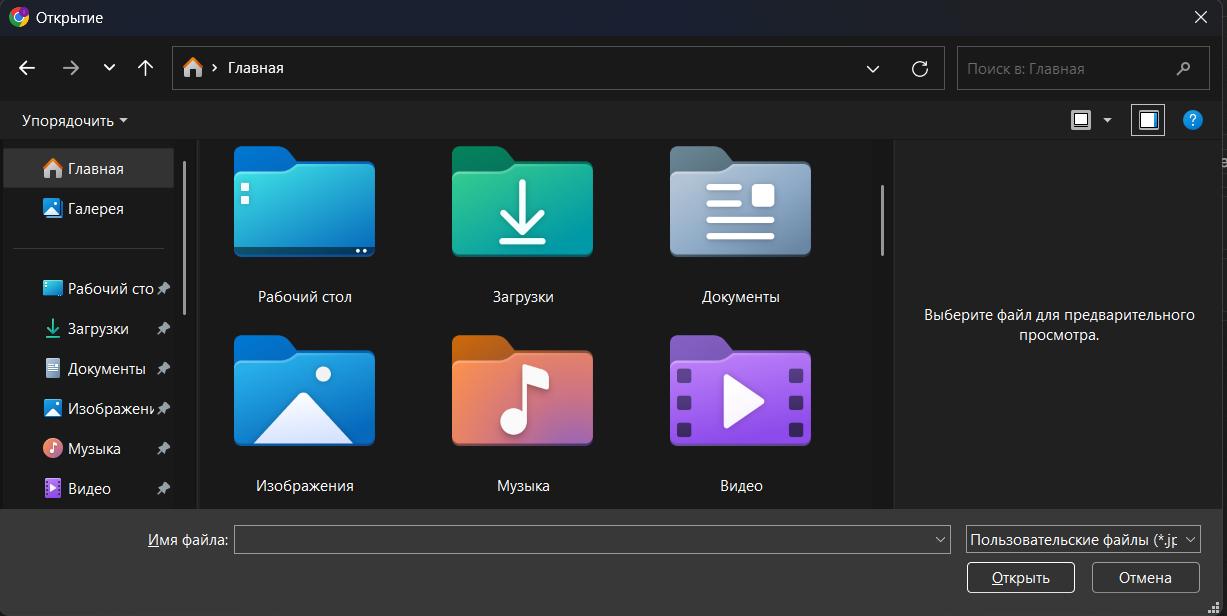Open the file type filter dropdown
The width and height of the screenshot is (1227, 616).
[1083, 540]
